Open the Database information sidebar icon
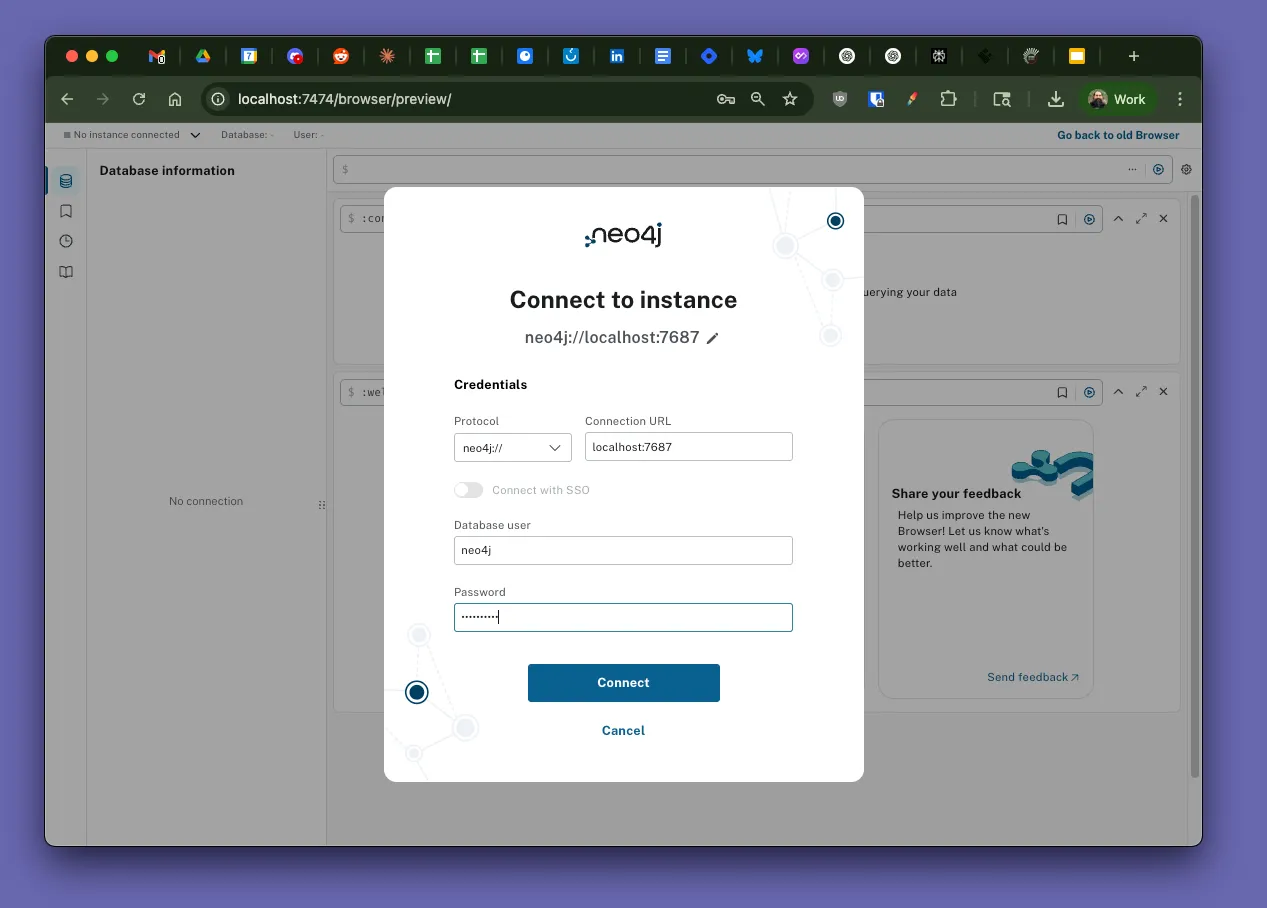Image resolution: width=1267 pixels, height=908 pixels. tap(66, 181)
